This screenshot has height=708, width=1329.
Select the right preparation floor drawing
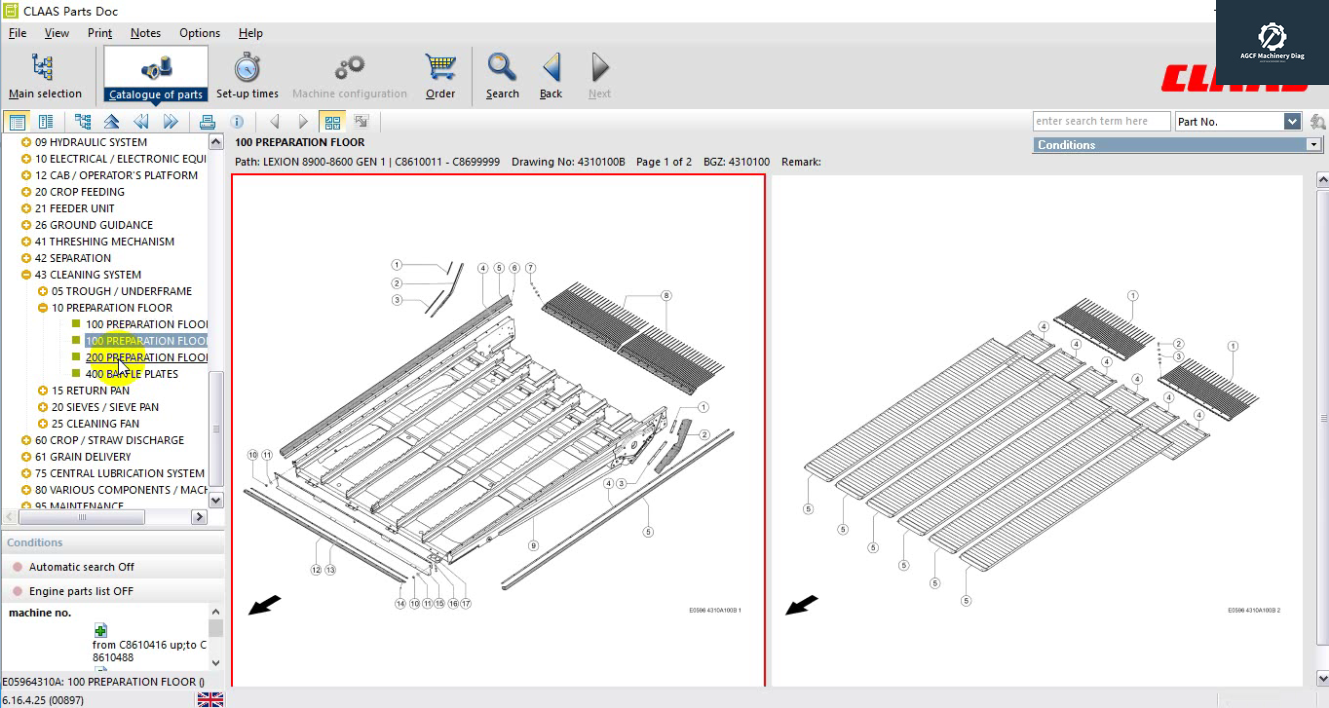click(x=1037, y=430)
